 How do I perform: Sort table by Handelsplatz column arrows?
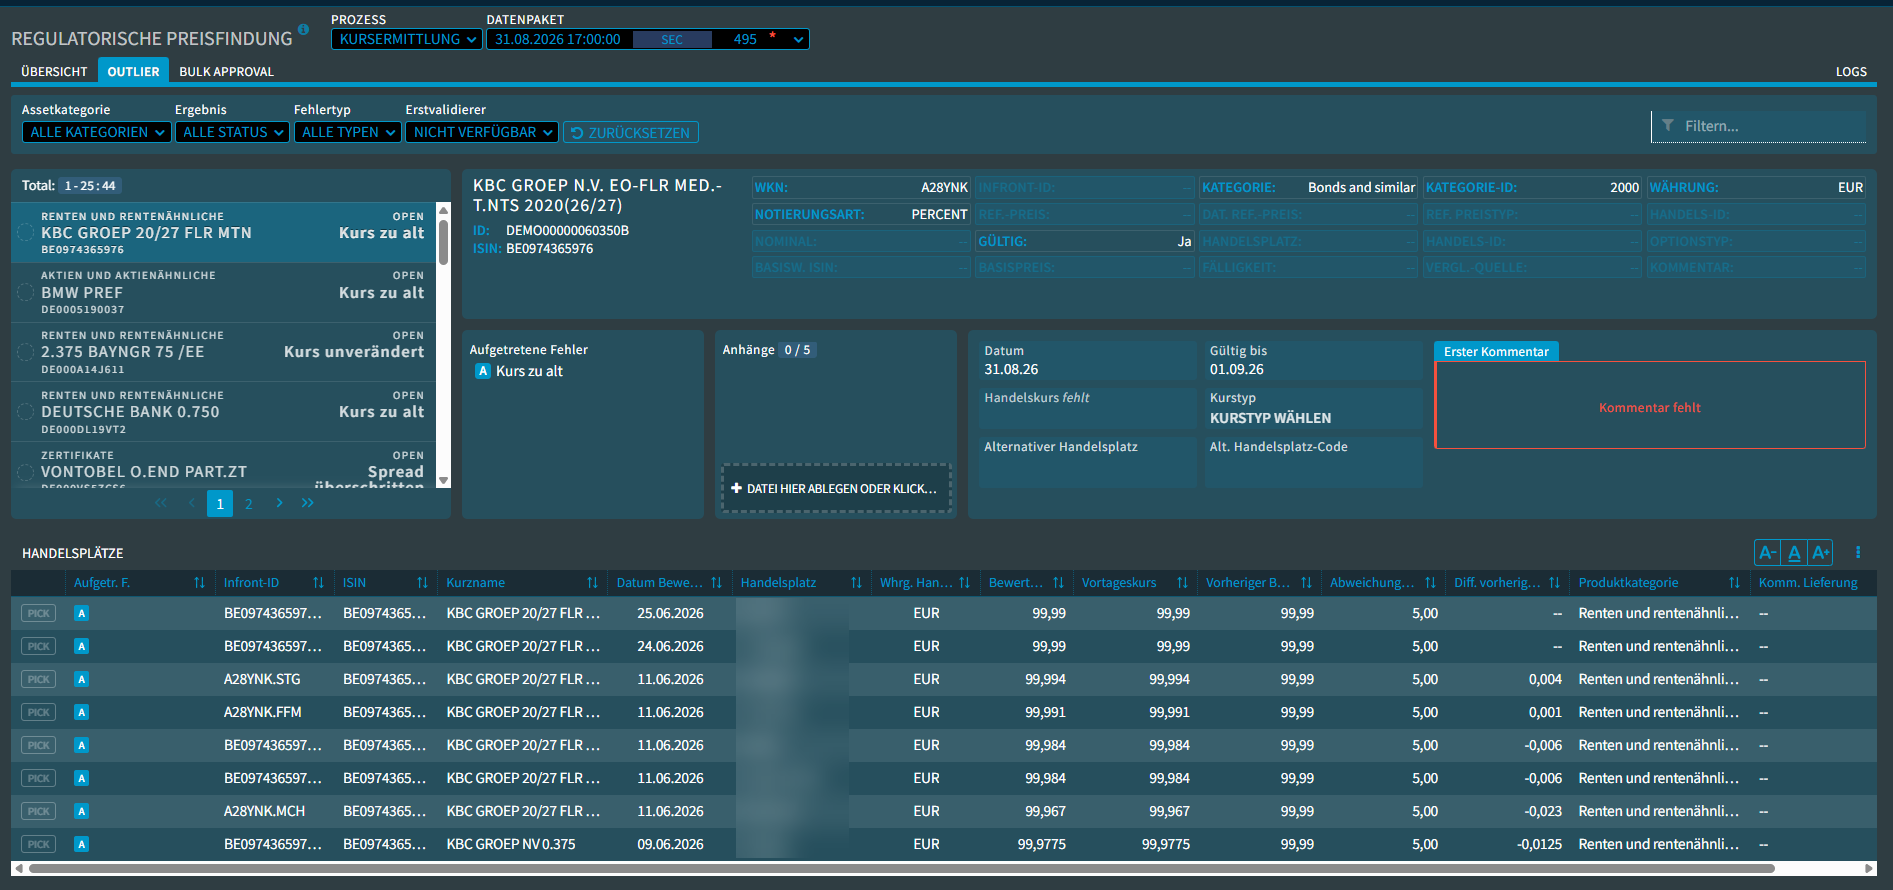pos(856,582)
